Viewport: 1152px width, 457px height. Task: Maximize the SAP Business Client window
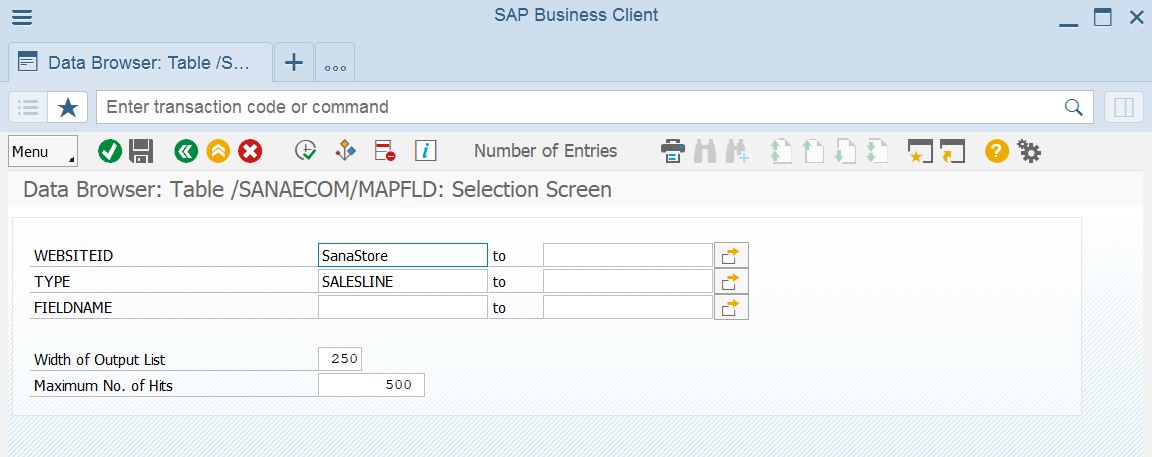(1103, 17)
